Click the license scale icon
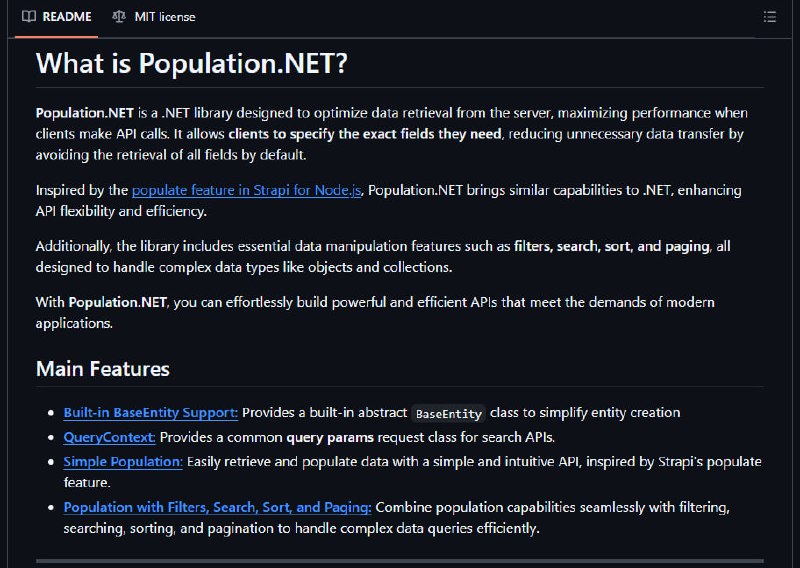 (x=119, y=17)
